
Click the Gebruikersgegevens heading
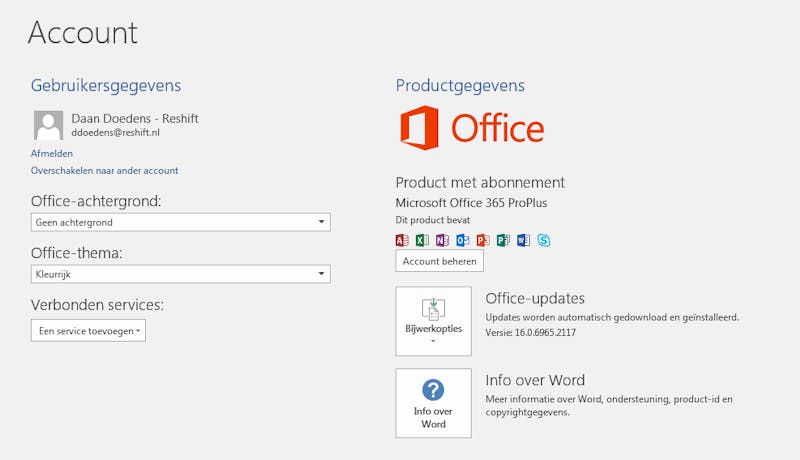click(106, 85)
